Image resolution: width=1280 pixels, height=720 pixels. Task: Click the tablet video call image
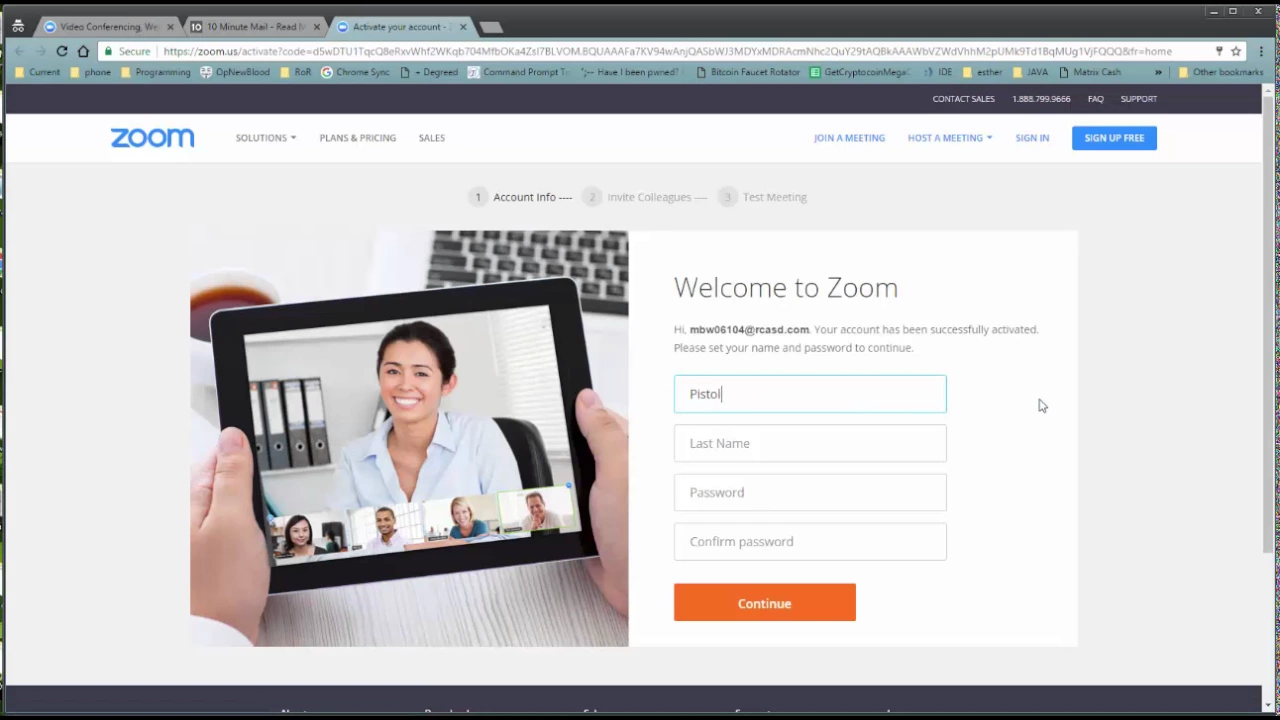click(x=409, y=438)
